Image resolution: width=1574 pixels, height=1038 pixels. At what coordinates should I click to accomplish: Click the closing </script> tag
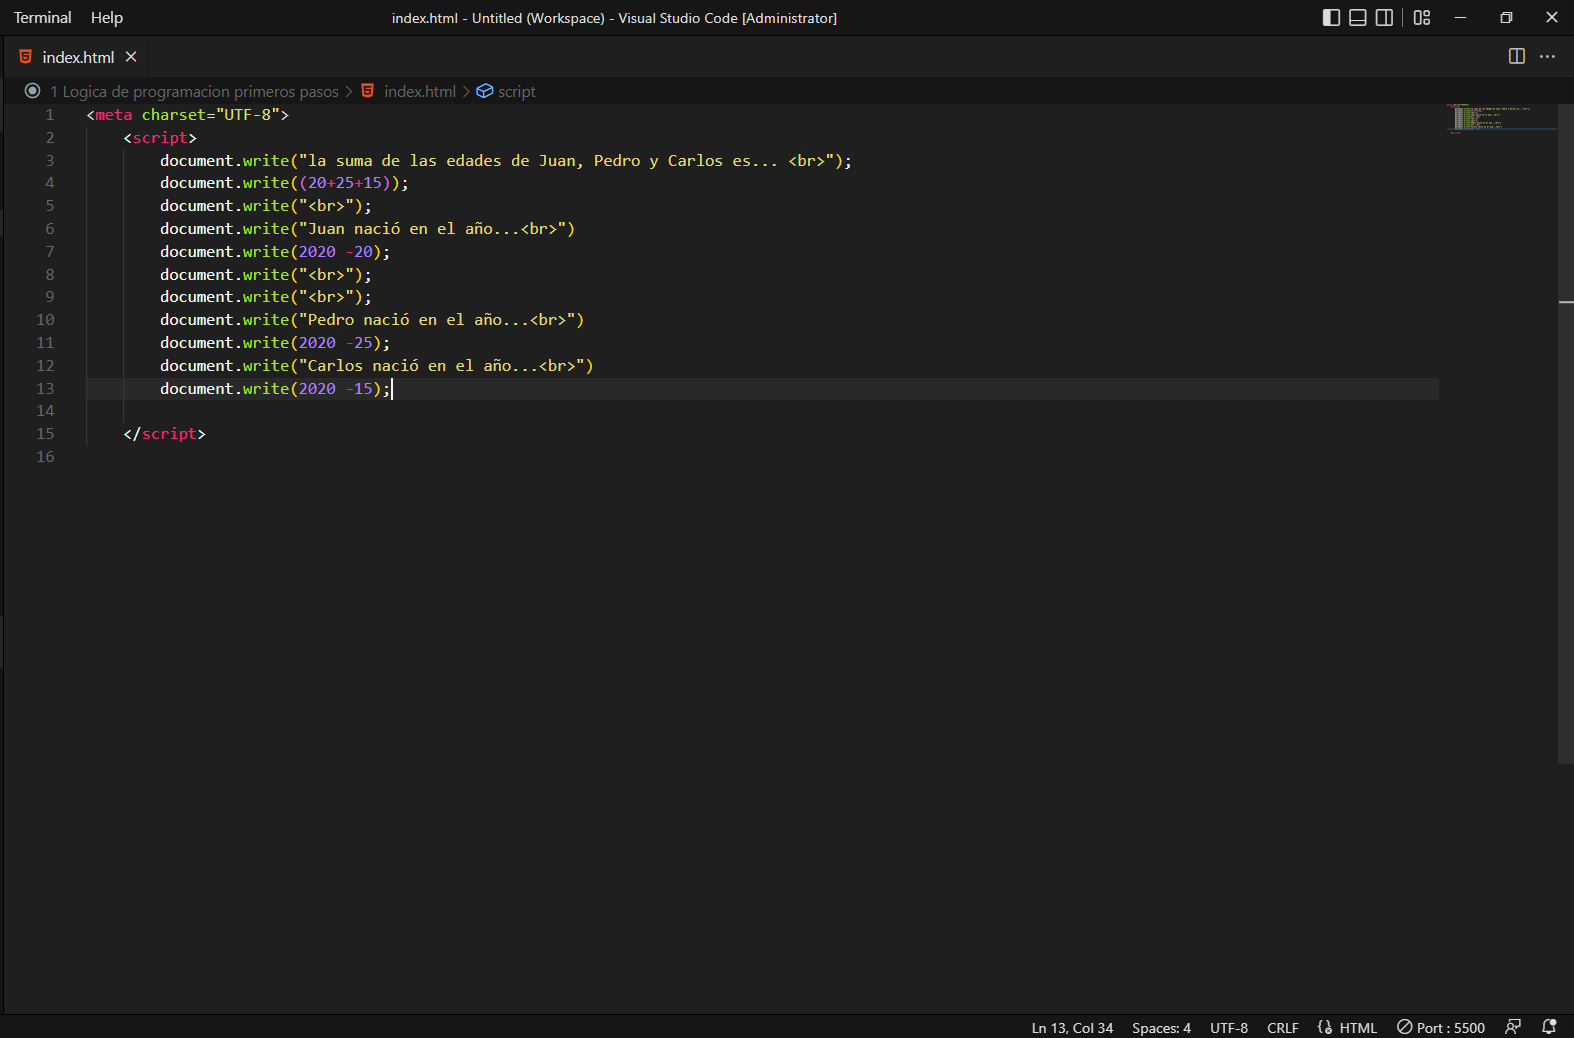165,434
